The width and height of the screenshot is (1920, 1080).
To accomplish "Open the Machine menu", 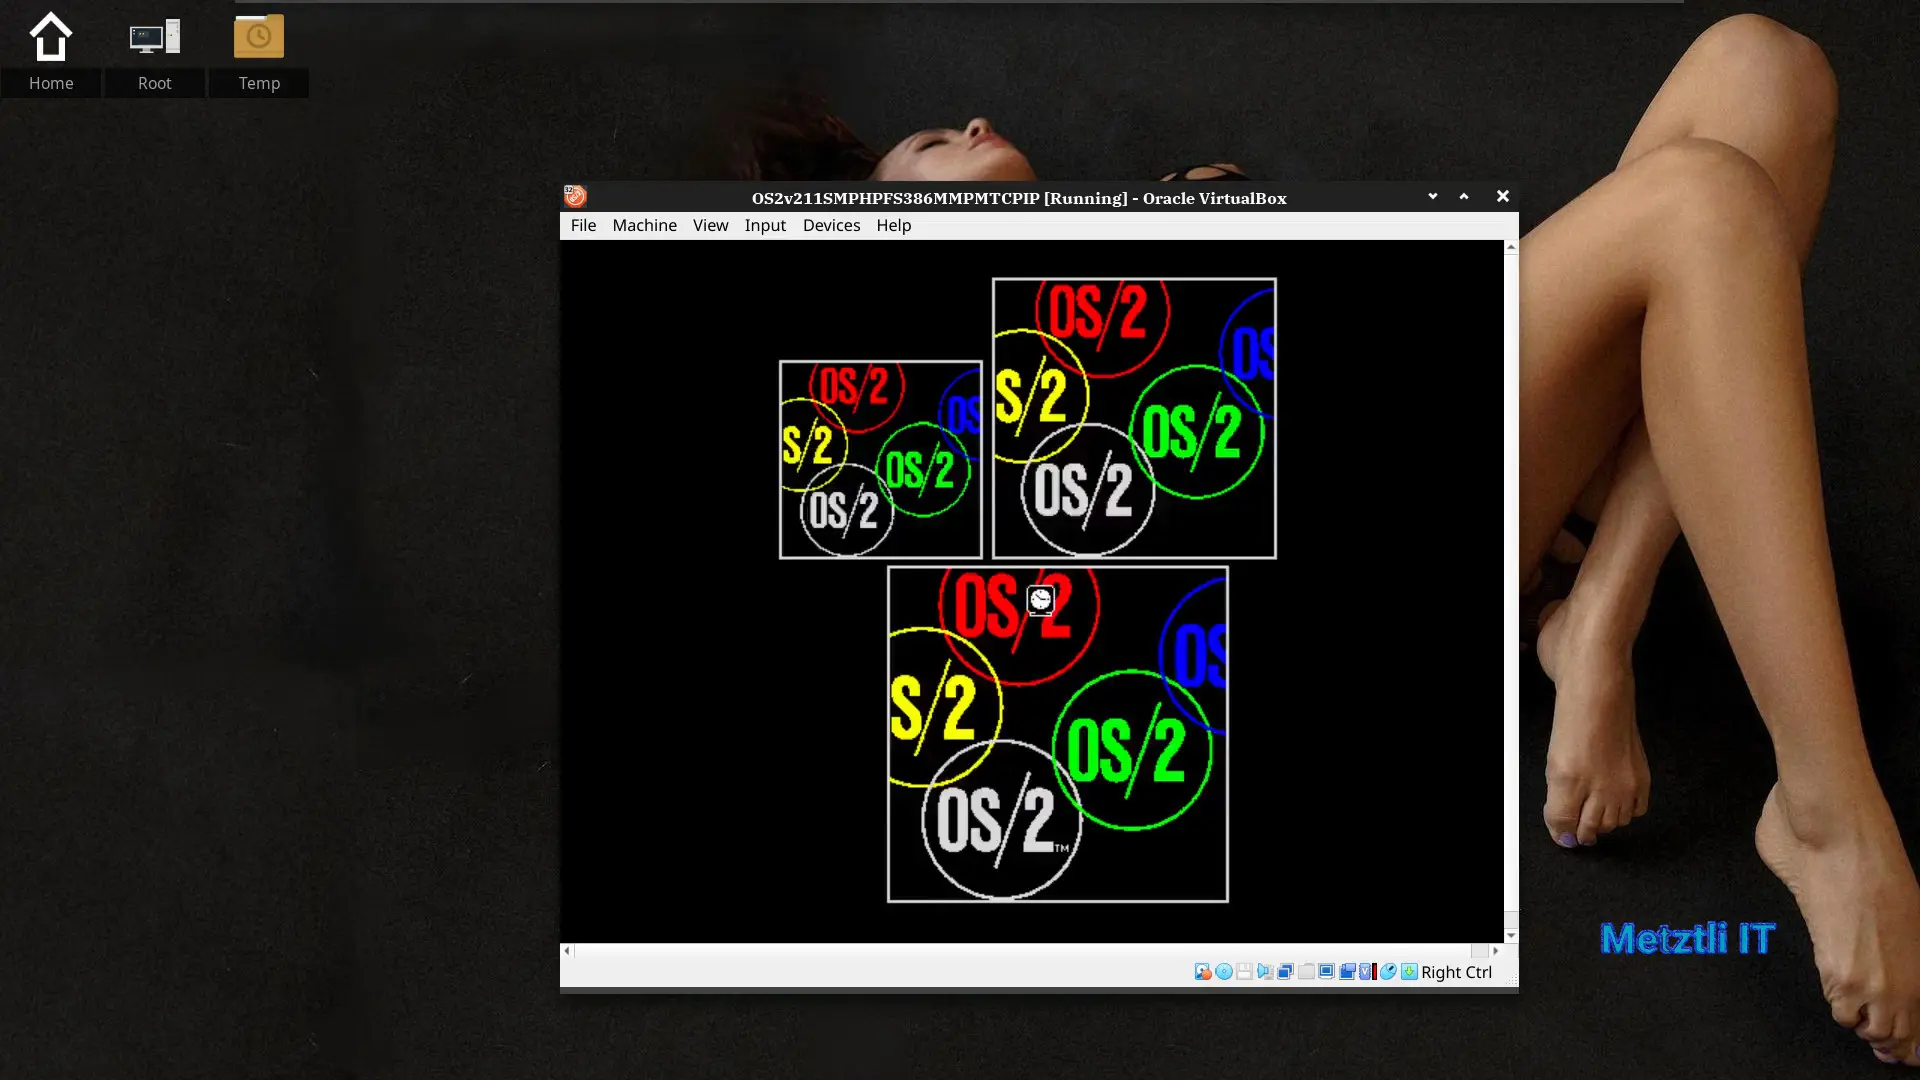I will tap(644, 225).
